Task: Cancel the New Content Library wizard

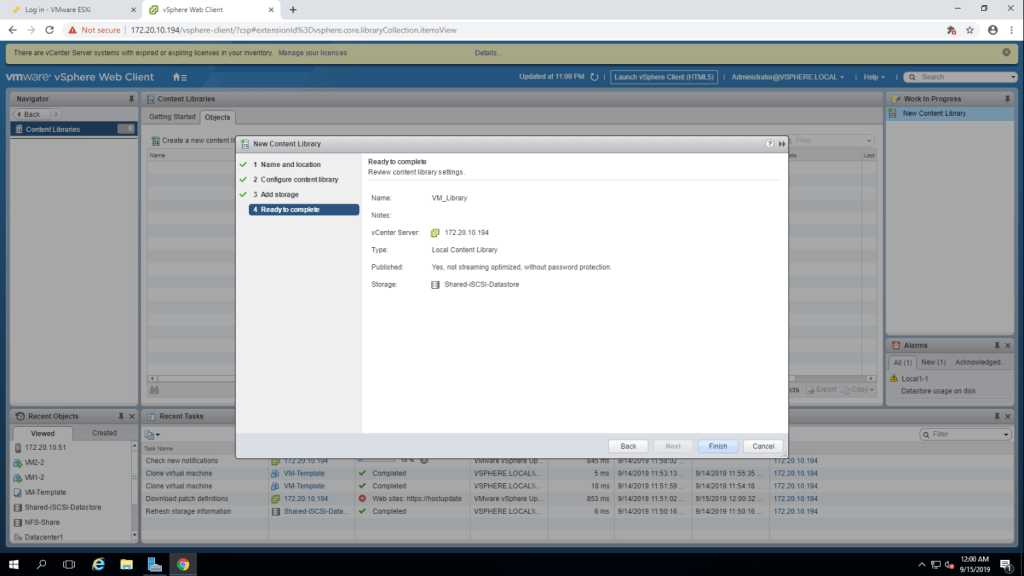Action: [x=763, y=446]
